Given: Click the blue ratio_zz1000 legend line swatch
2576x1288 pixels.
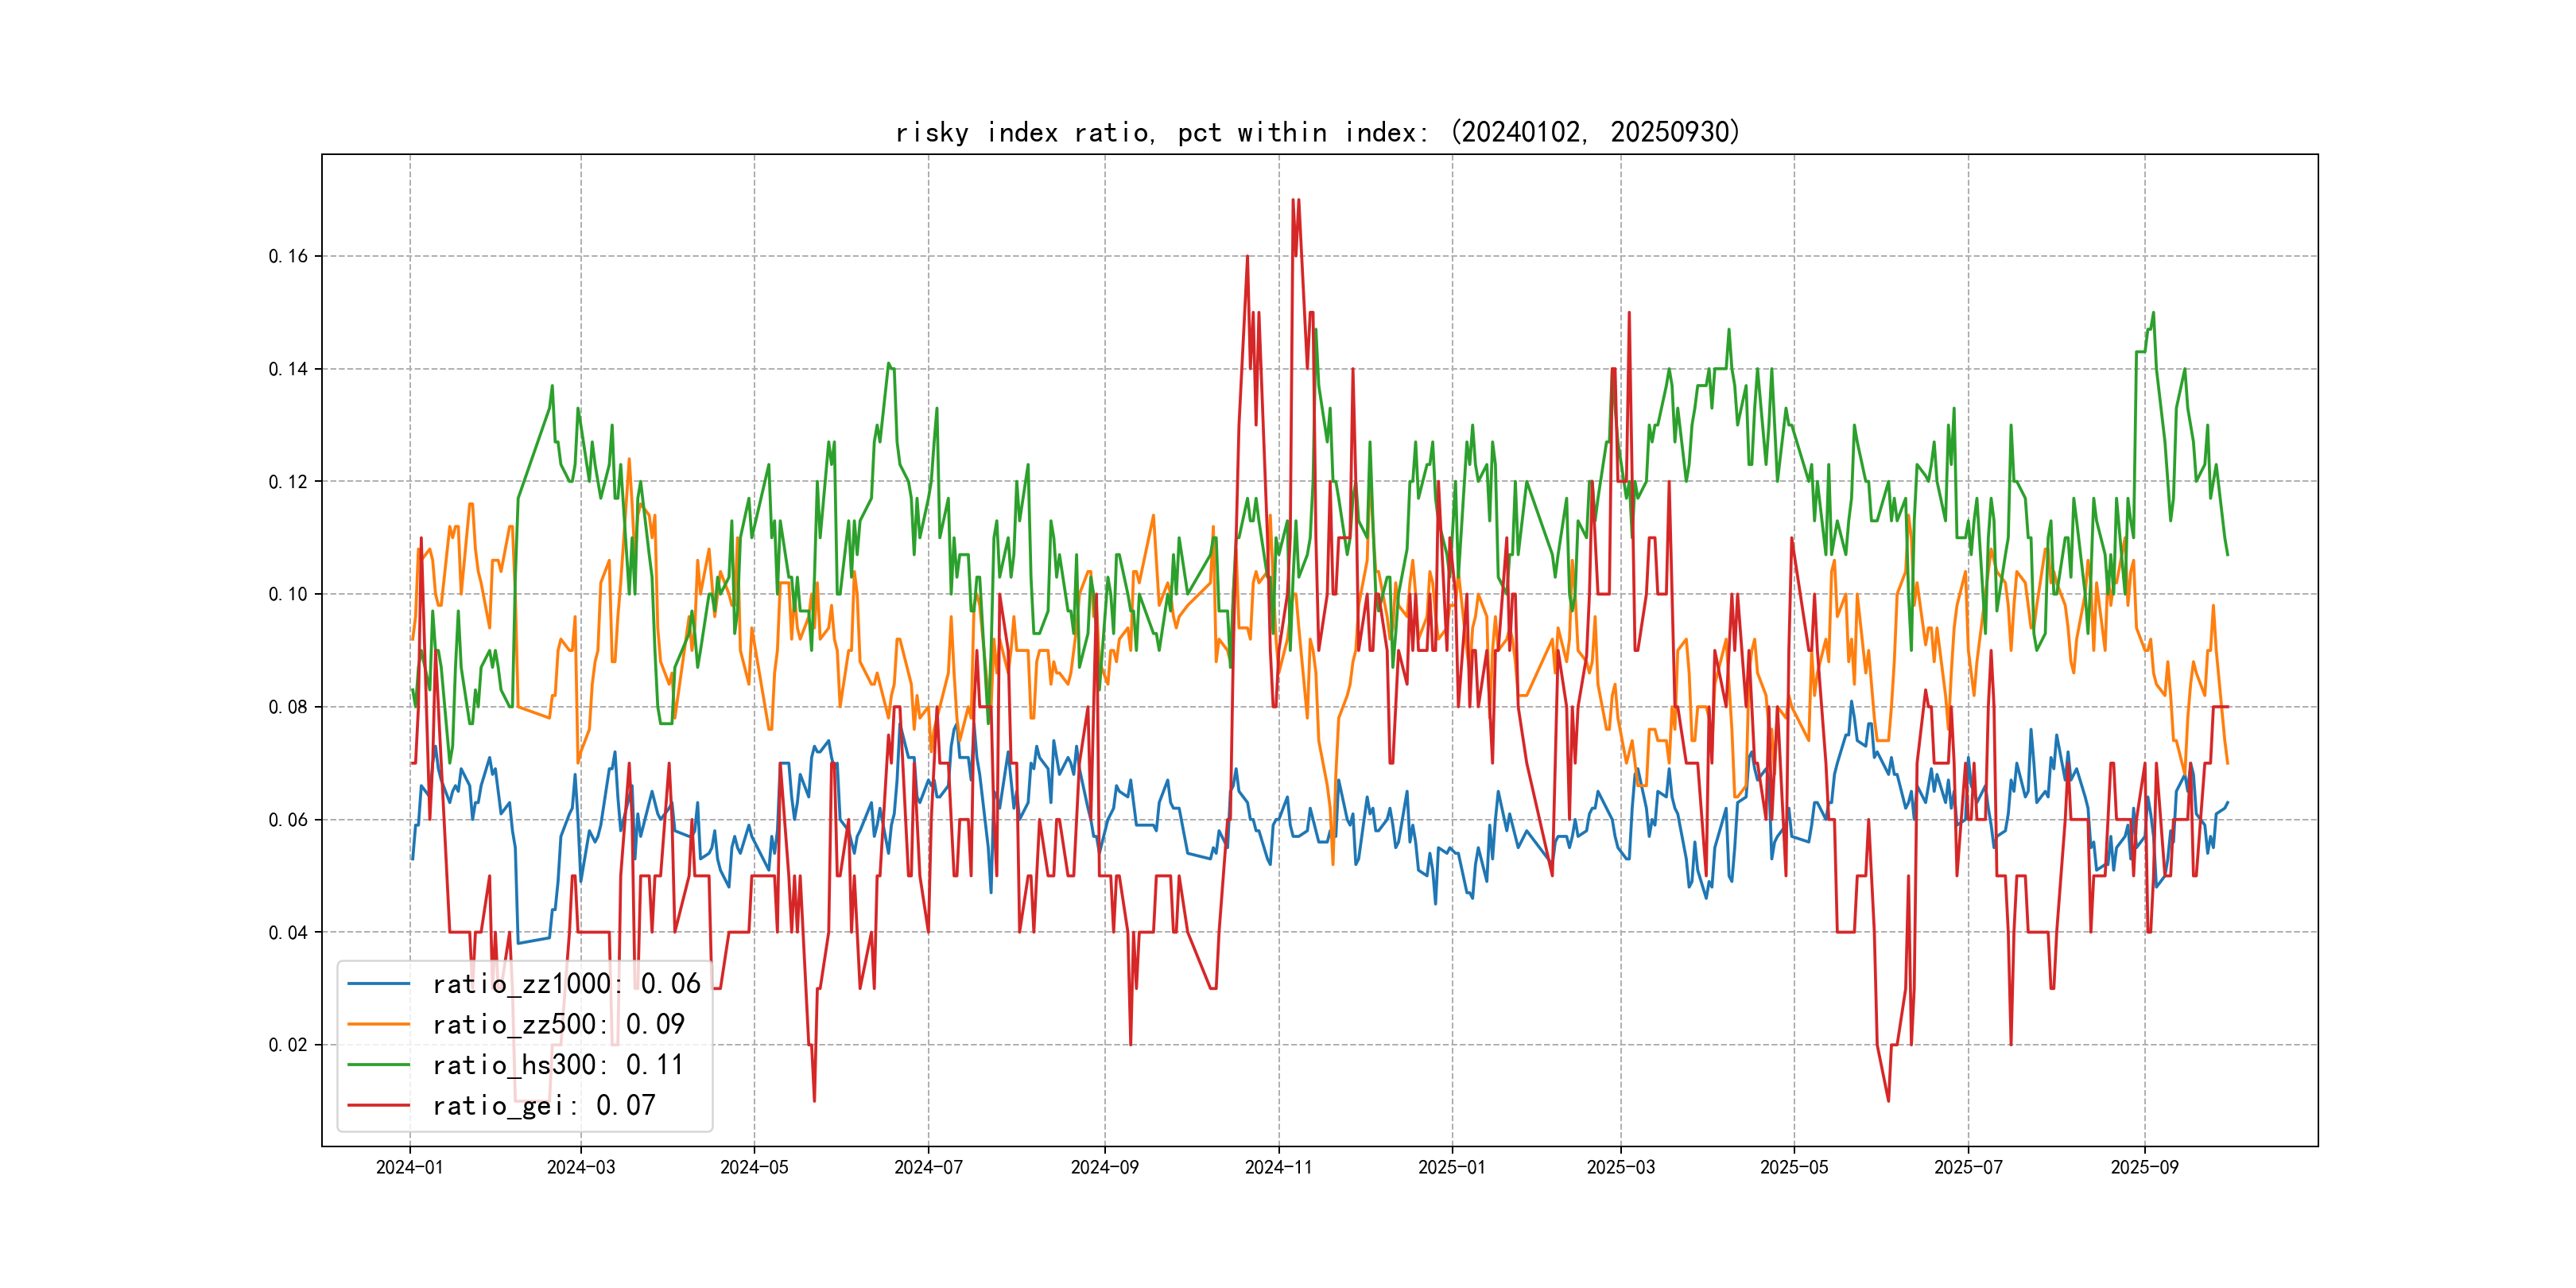Looking at the screenshot, I should (378, 984).
